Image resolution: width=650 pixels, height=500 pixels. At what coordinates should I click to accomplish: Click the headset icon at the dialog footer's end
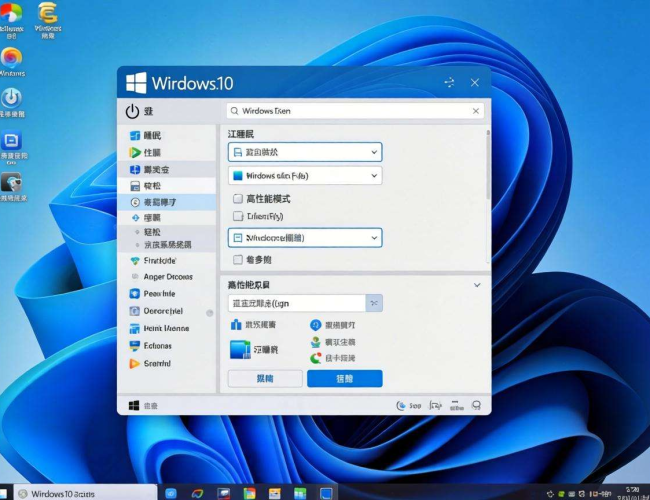(x=476, y=405)
